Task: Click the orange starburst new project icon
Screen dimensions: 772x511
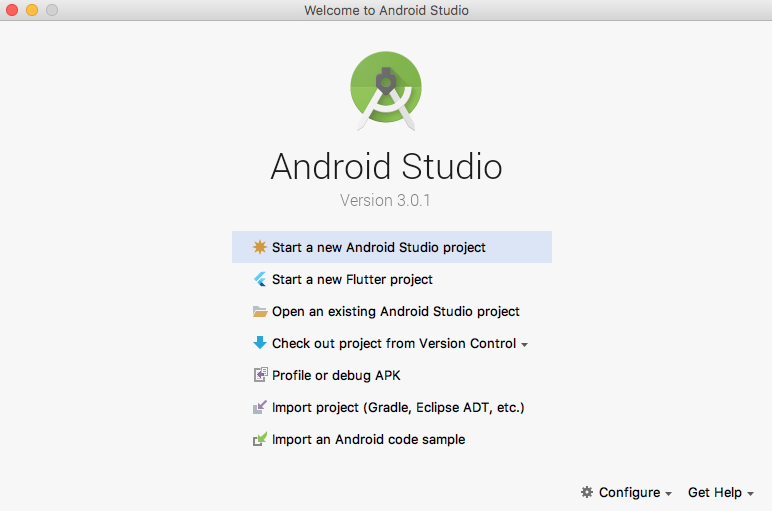Action: 259,247
